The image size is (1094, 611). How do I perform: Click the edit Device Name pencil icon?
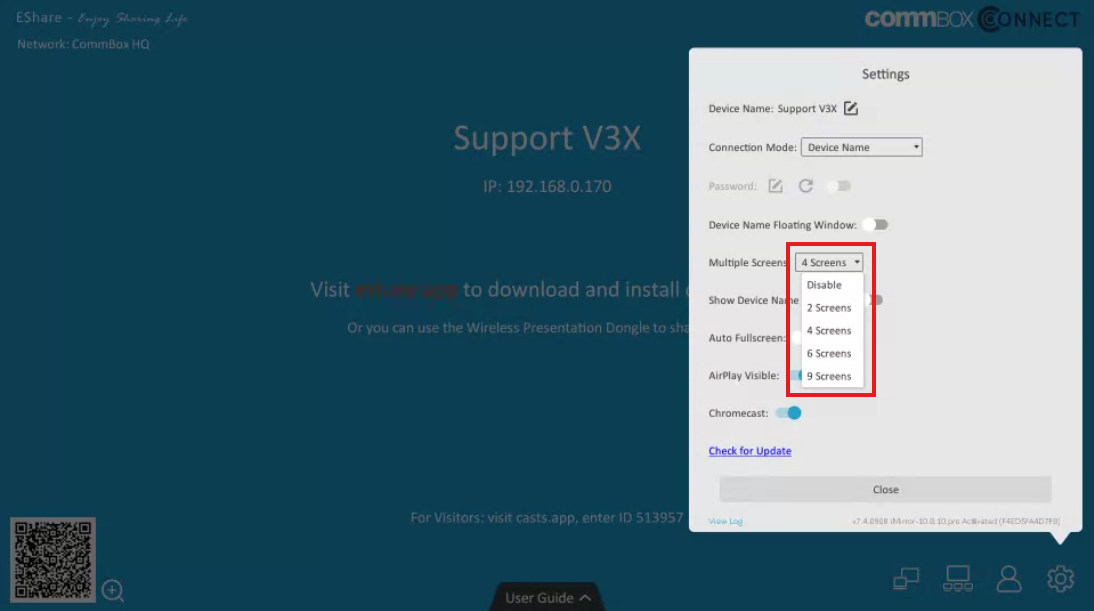[x=850, y=108]
